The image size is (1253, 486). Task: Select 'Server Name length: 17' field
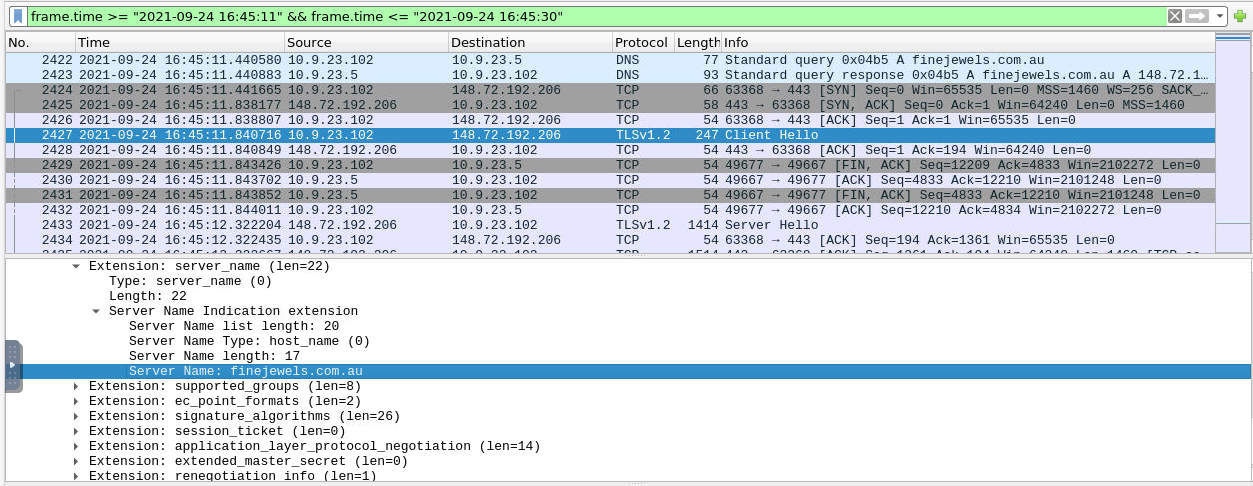(215, 356)
